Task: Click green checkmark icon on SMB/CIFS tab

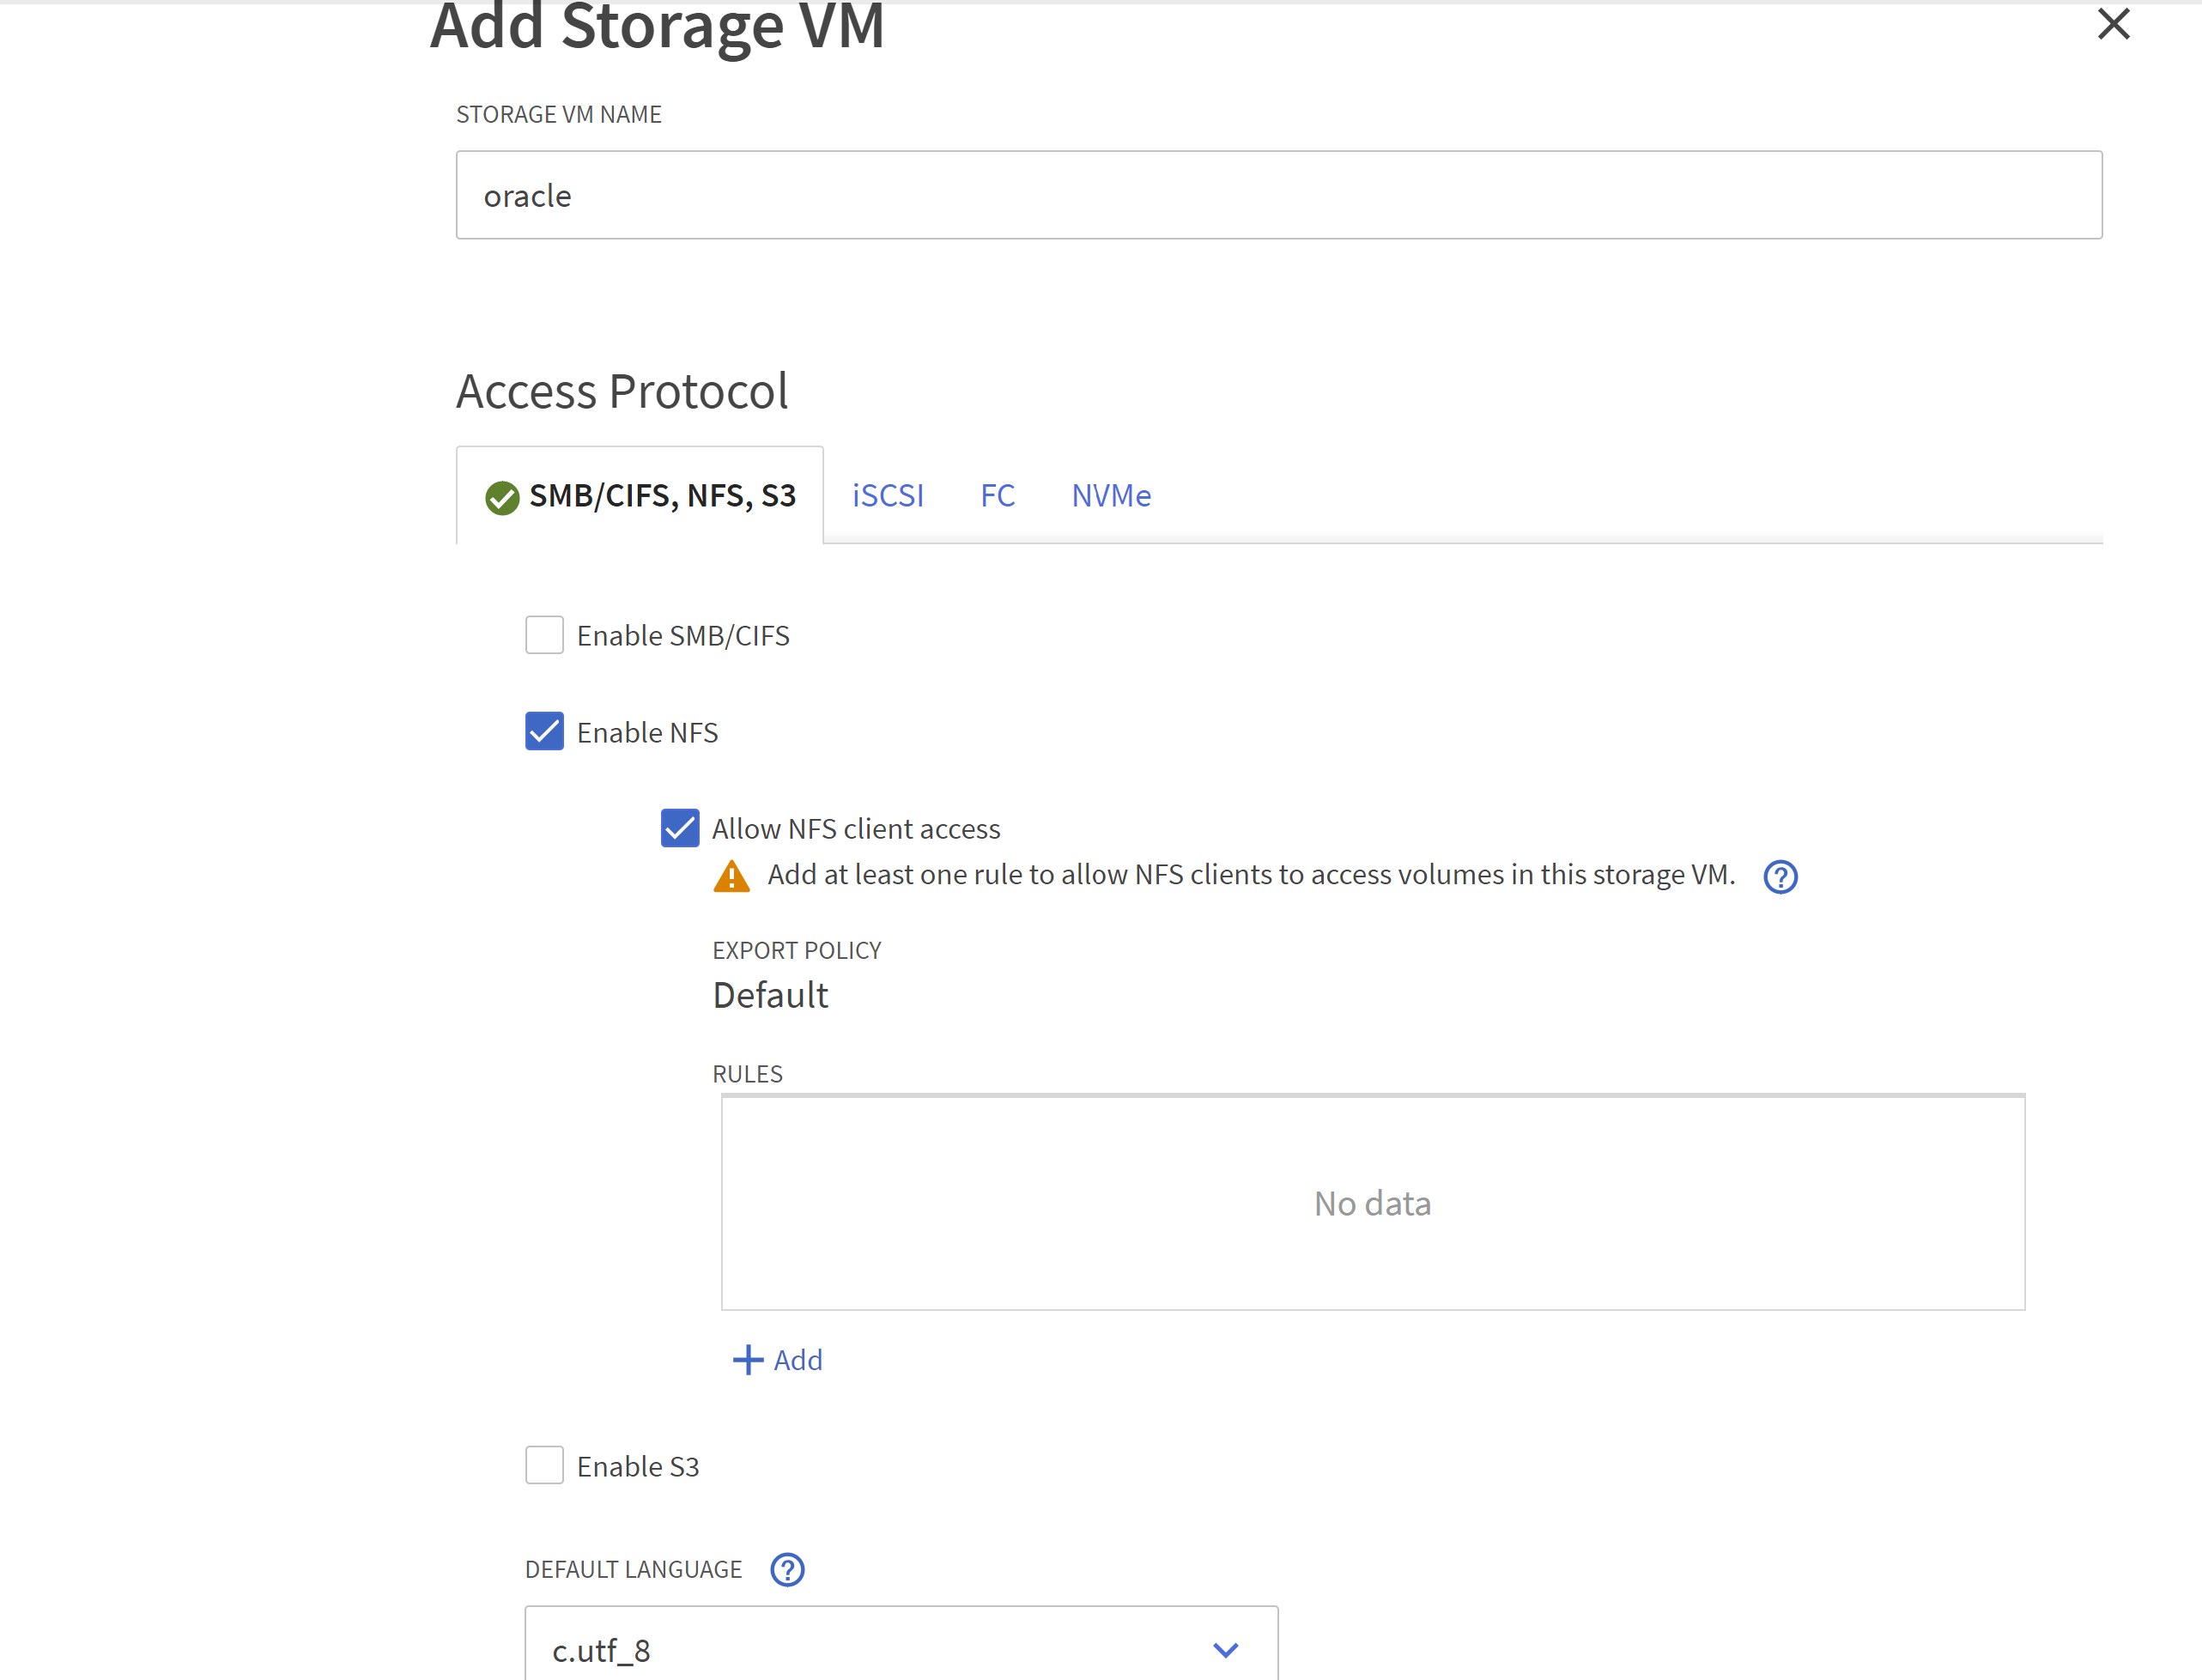Action: tap(502, 497)
